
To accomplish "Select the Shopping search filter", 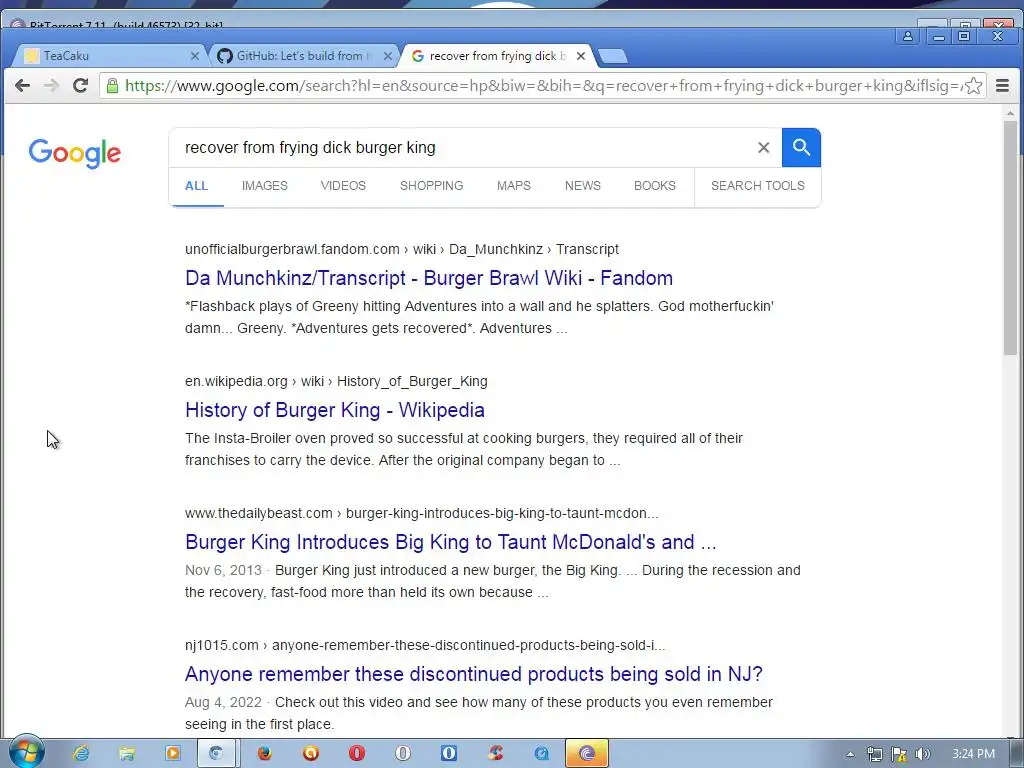I will point(432,186).
